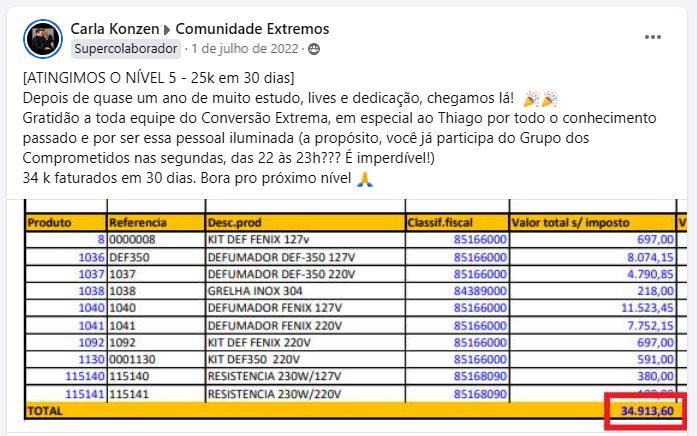The image size is (697, 436).
Task: Open the spreadsheet image attachment
Action: [347, 315]
